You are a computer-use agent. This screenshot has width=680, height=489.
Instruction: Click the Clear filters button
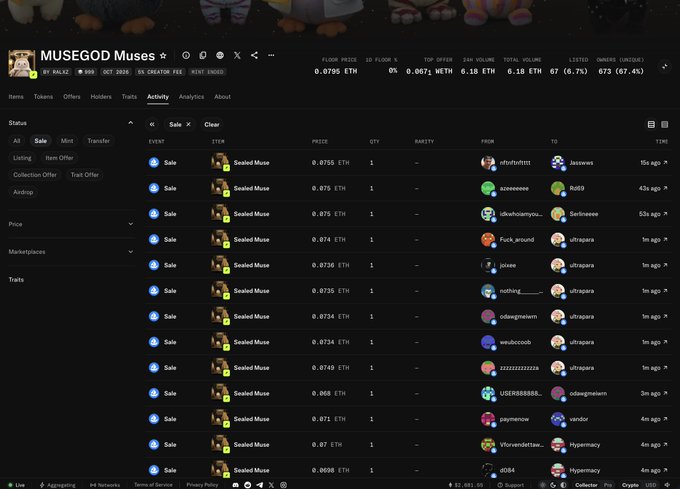(212, 124)
